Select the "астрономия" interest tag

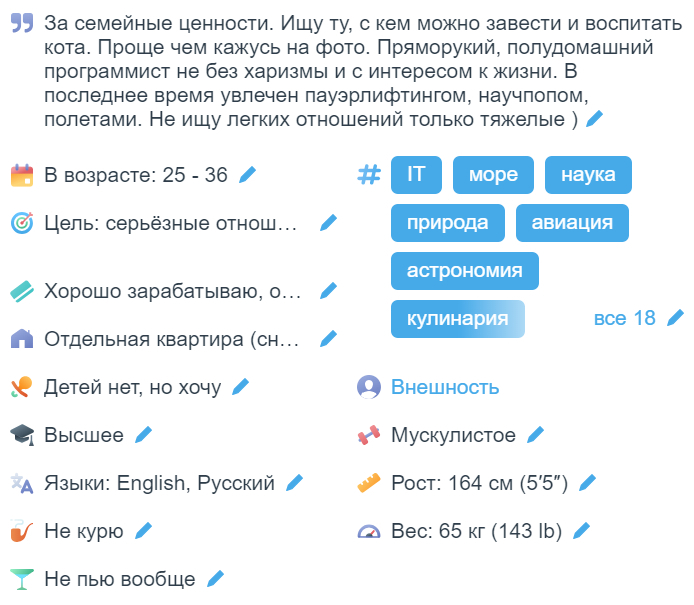464,271
